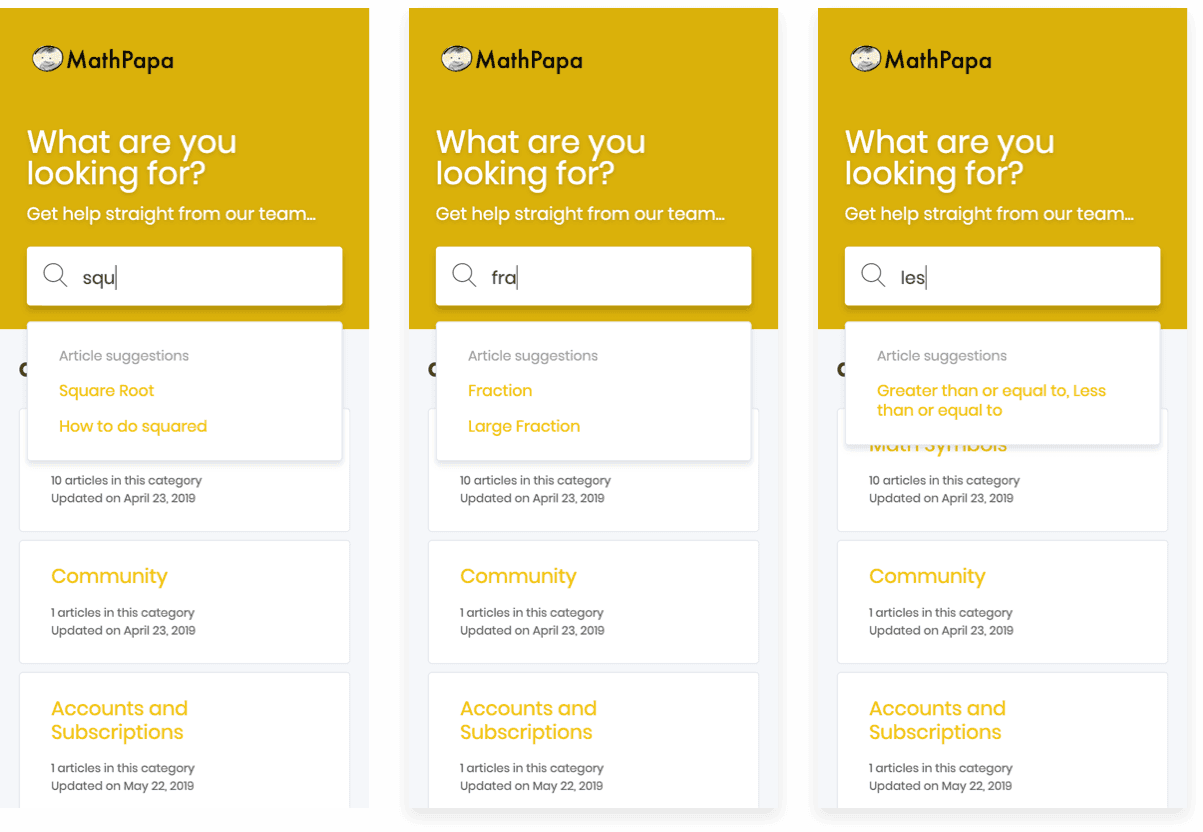Select the 'Square Root' article suggestion

pyautogui.click(x=106, y=390)
